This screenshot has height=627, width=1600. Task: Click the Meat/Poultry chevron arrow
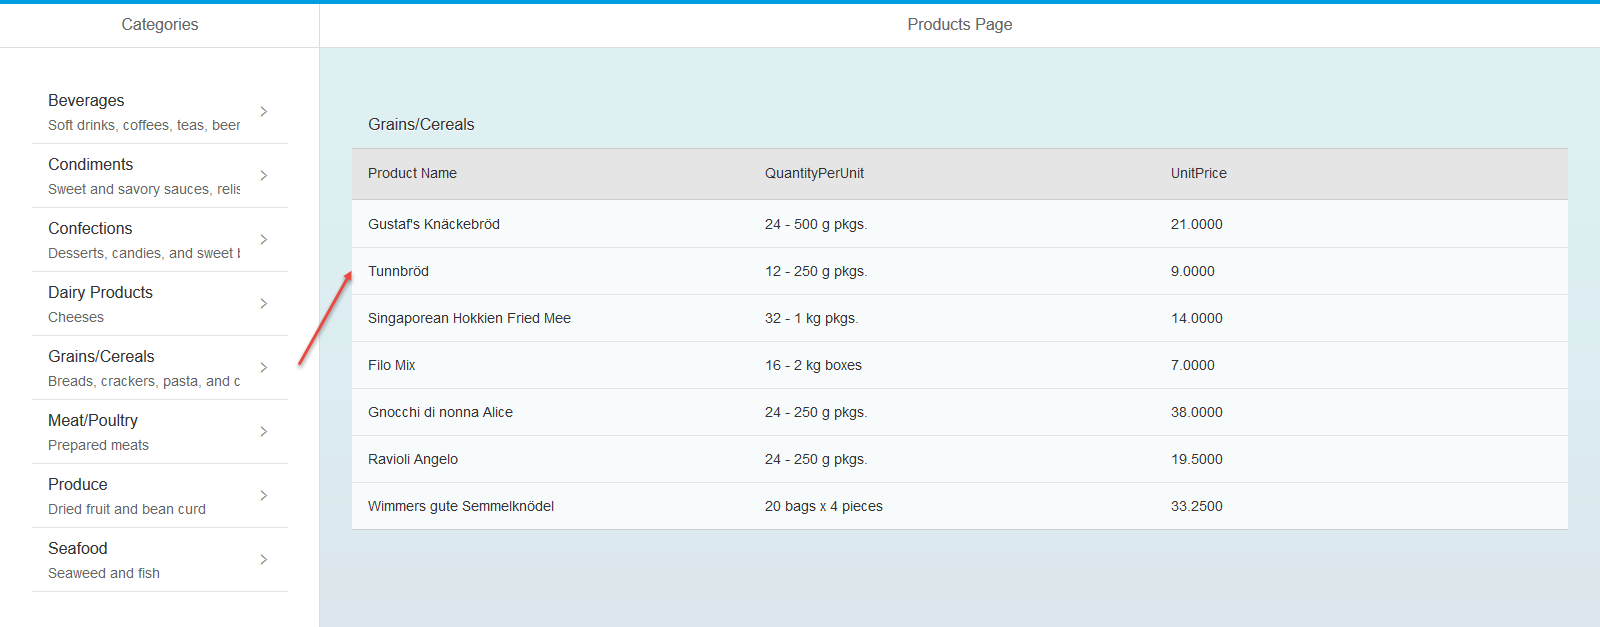pos(264,431)
